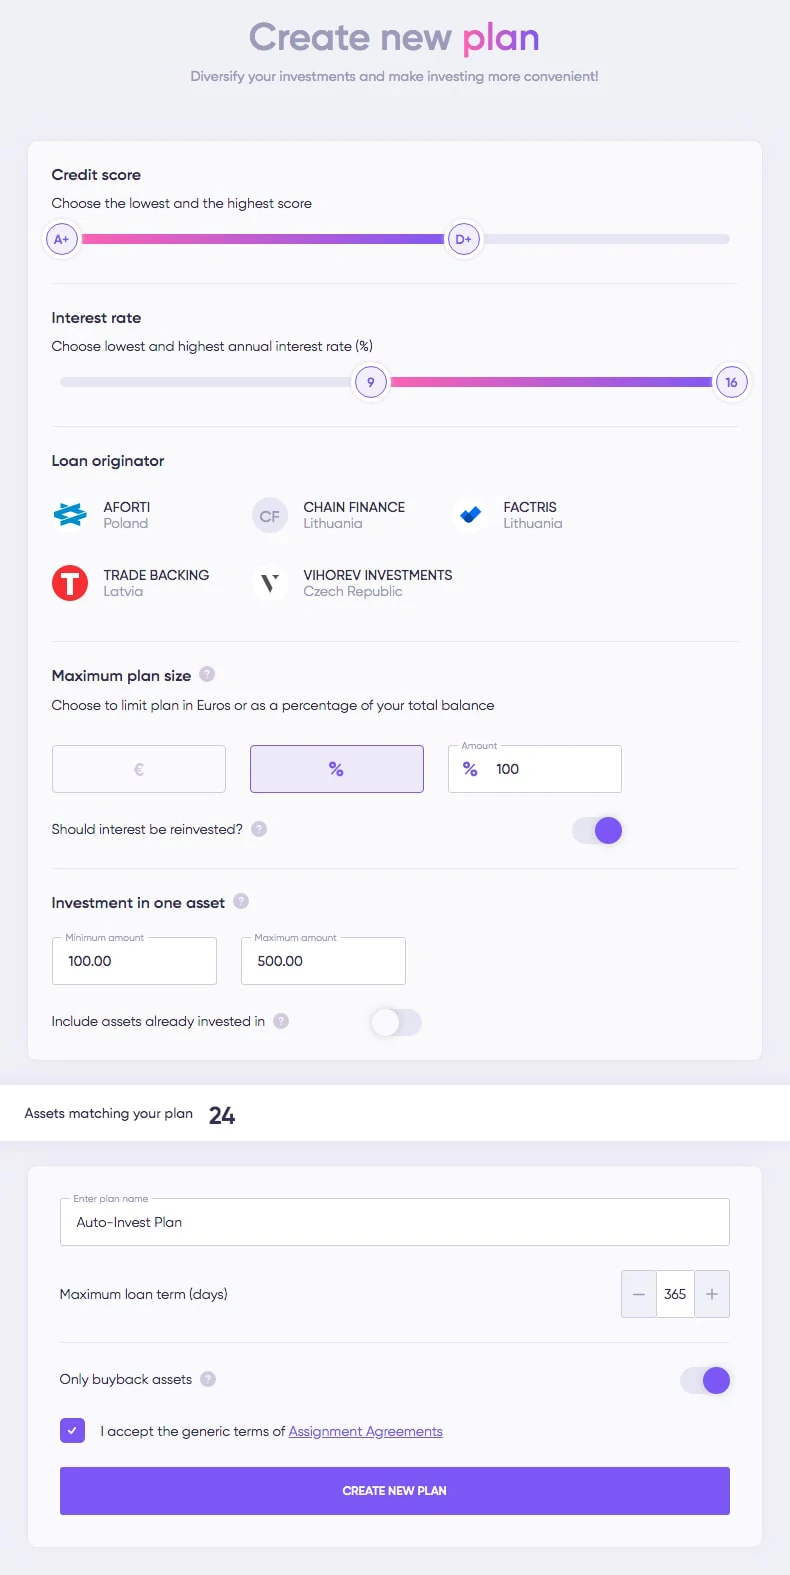The image size is (790, 1575).
Task: Switch plan limit to Euro option
Action: pos(139,769)
